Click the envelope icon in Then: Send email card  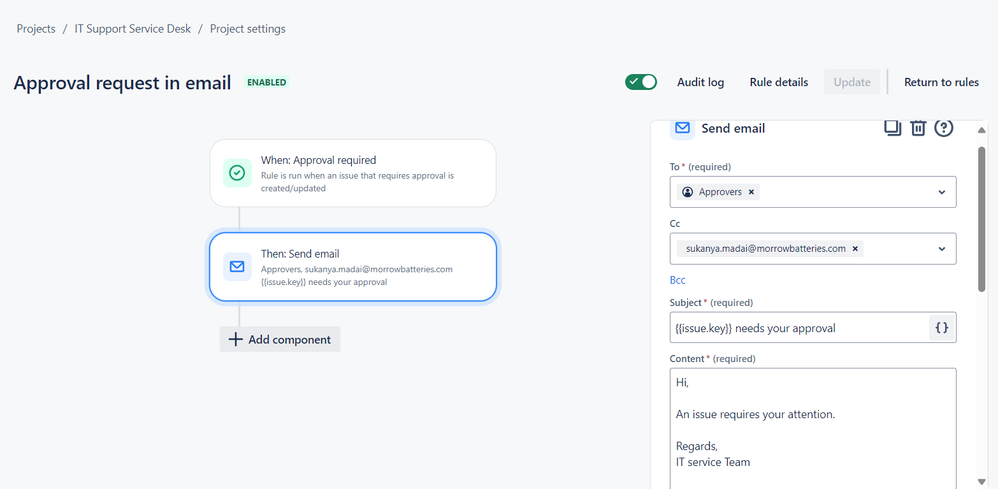point(237,267)
